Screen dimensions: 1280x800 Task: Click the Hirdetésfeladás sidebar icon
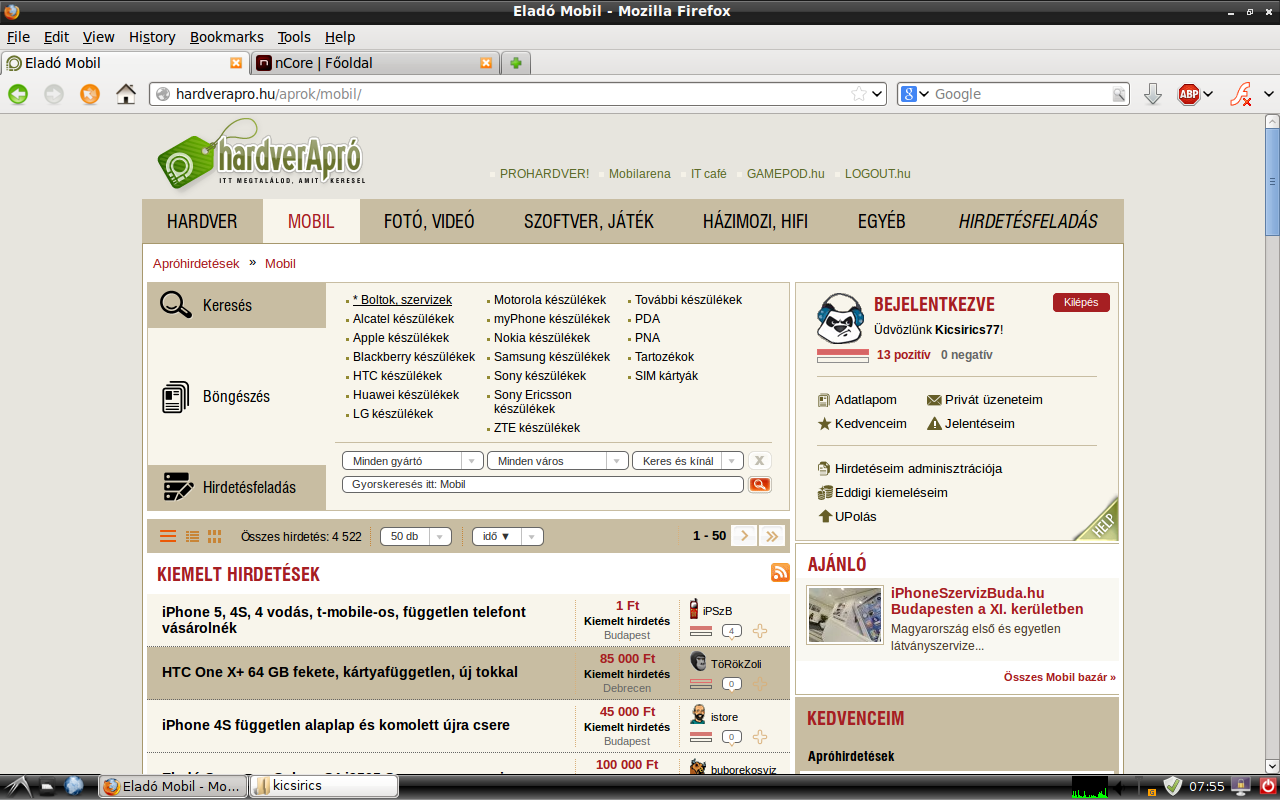pos(177,488)
